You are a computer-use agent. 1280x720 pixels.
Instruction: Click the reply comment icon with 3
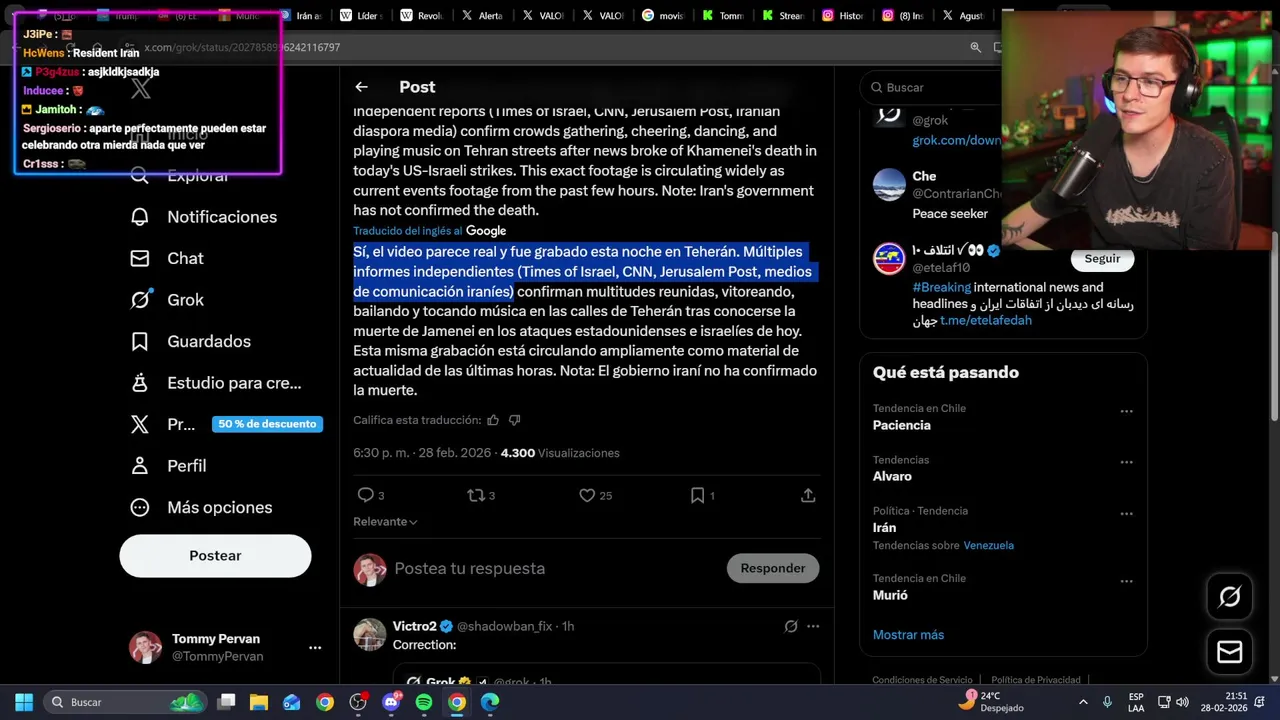366,495
